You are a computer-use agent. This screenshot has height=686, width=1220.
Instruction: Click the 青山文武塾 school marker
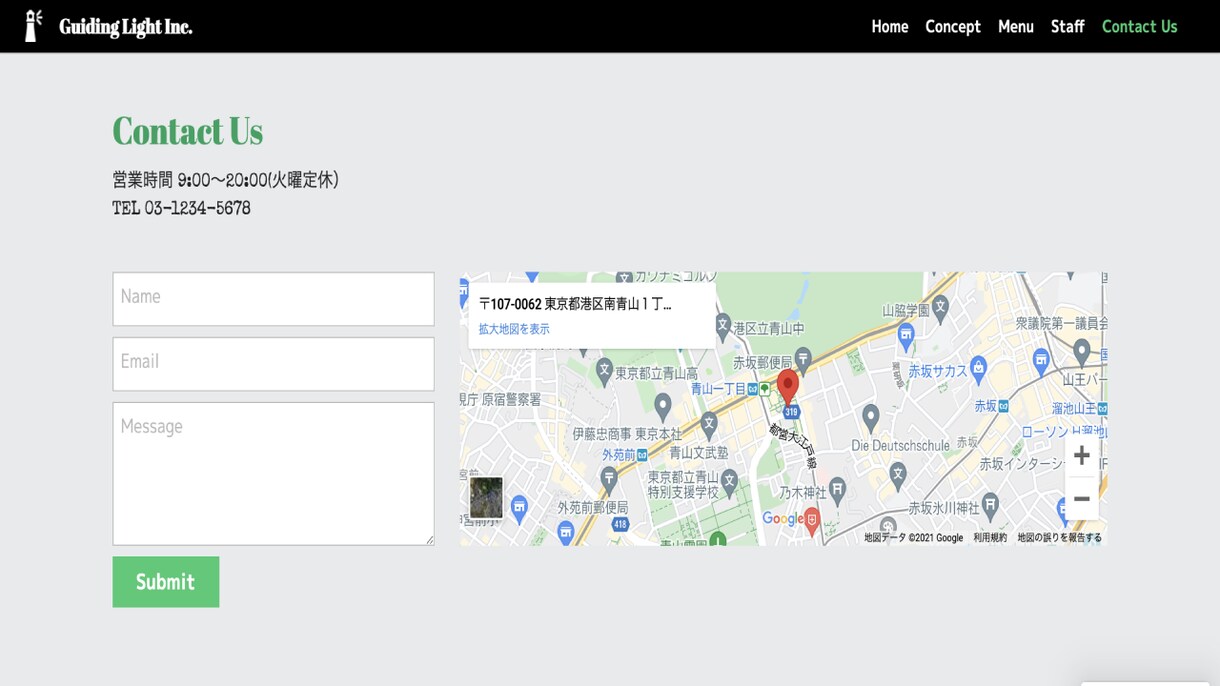[x=709, y=425]
